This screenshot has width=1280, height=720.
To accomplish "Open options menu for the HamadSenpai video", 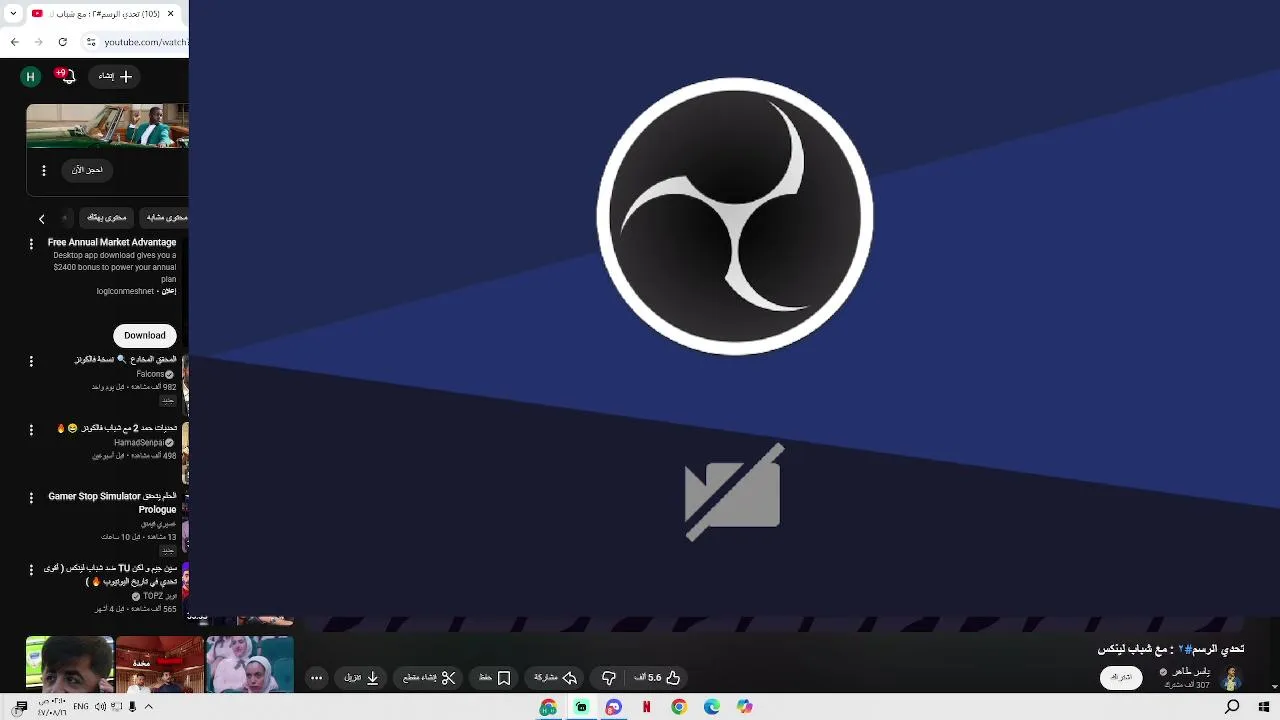I will [x=31, y=429].
